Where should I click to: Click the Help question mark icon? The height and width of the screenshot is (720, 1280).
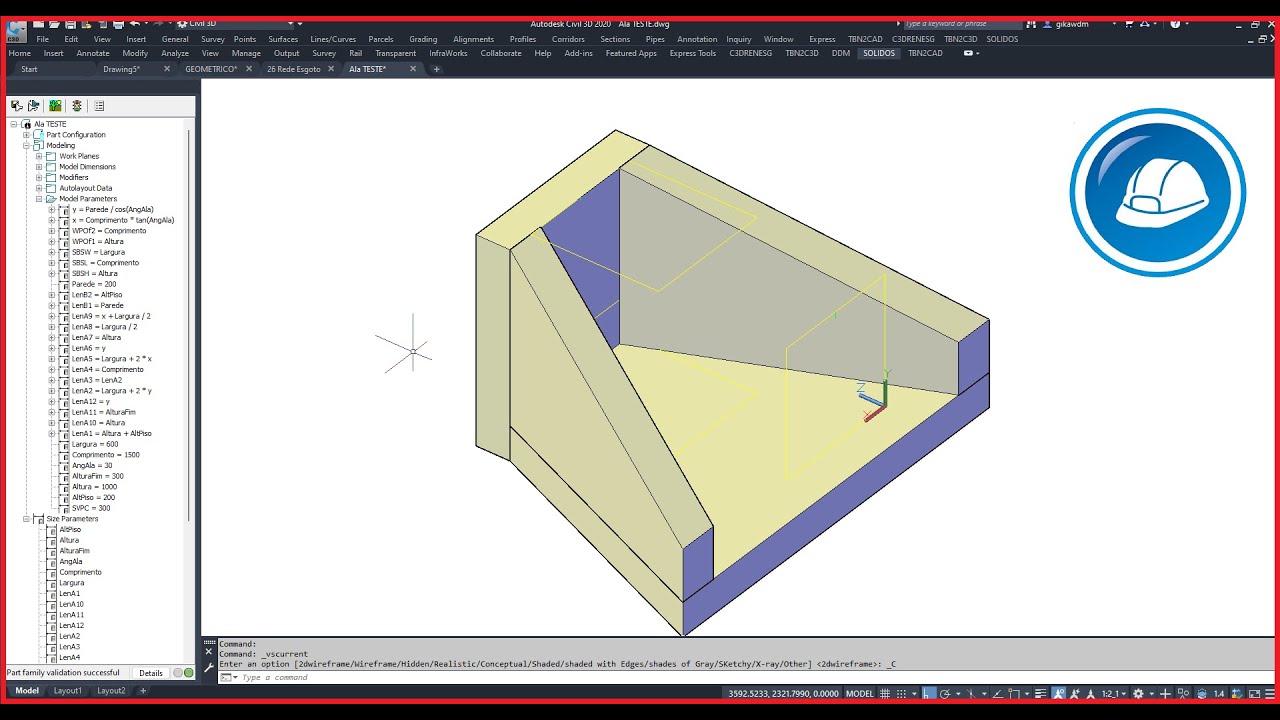[x=1175, y=23]
